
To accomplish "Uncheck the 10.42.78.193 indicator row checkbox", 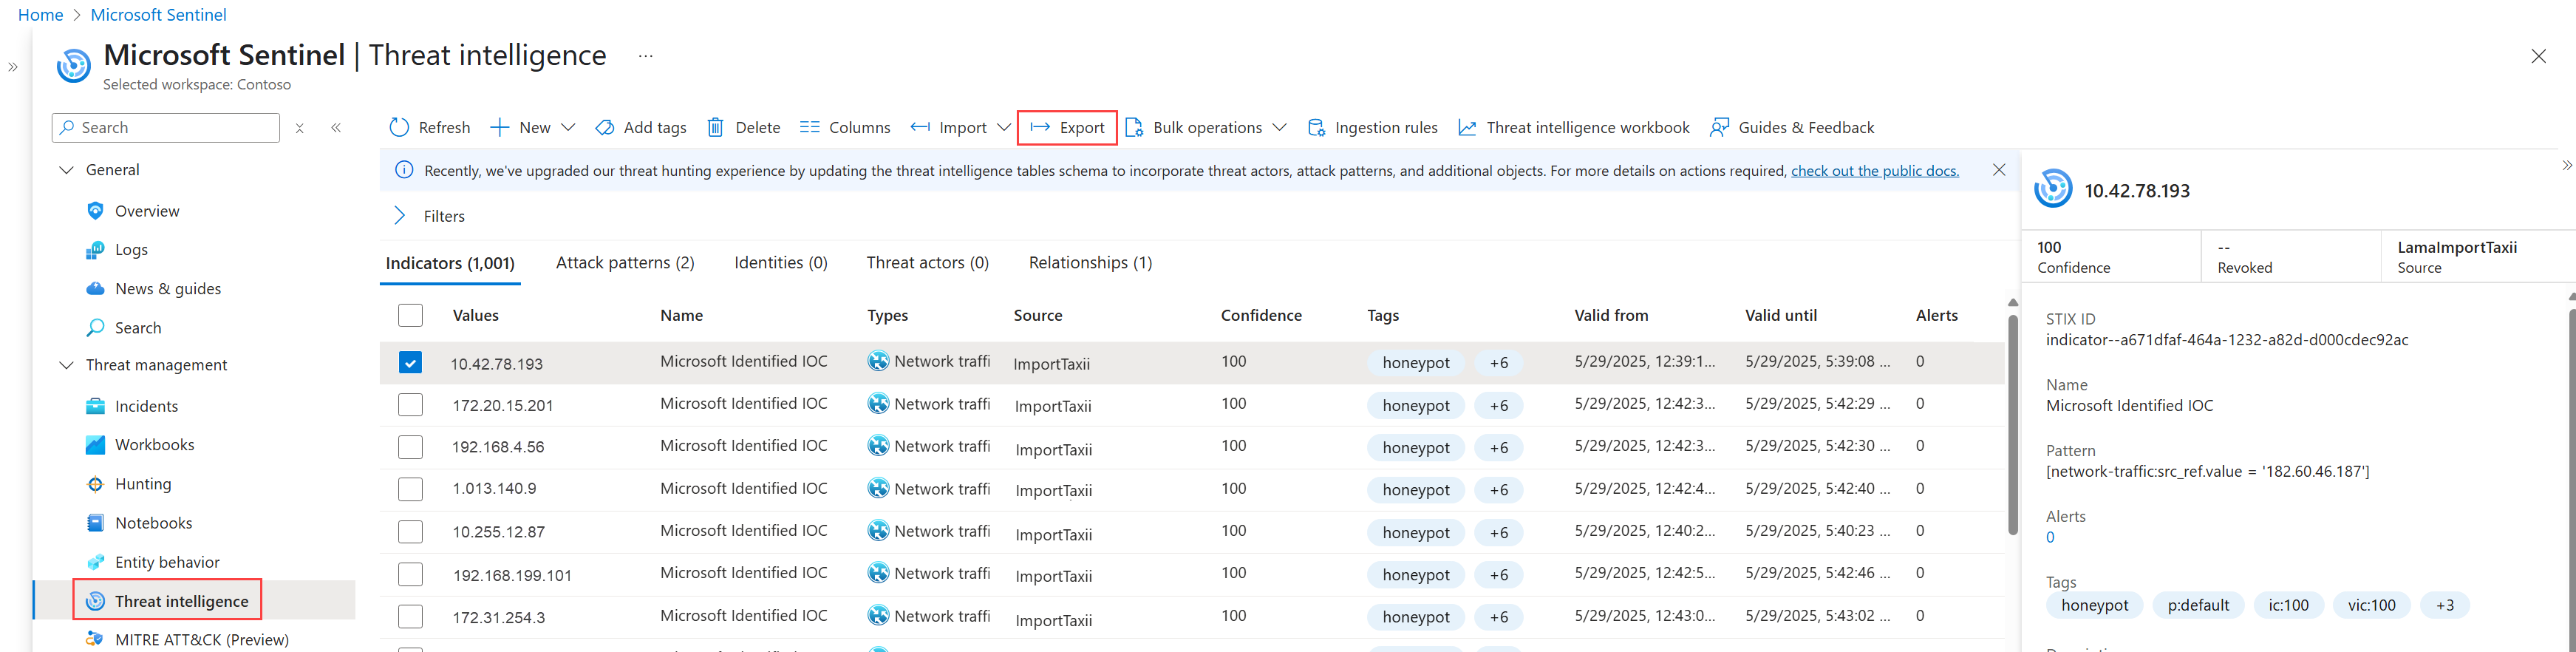I will tap(410, 362).
